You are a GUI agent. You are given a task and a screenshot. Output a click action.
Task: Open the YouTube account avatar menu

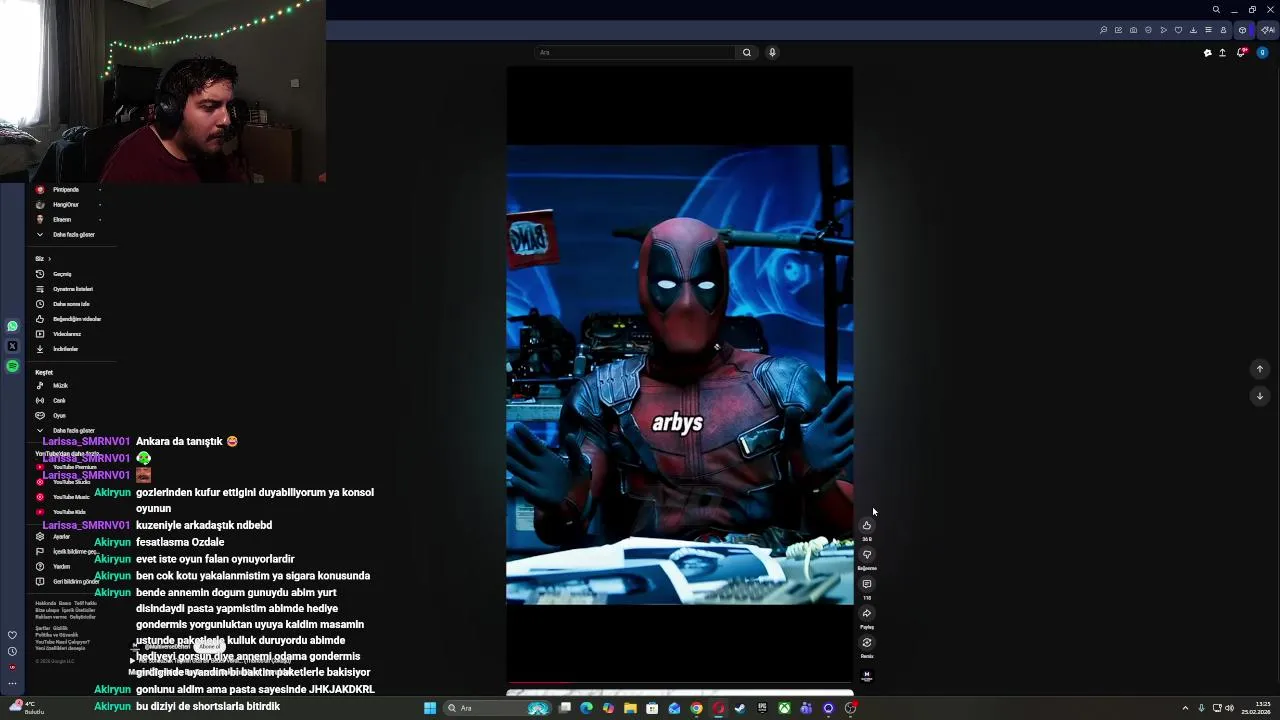click(x=1263, y=53)
